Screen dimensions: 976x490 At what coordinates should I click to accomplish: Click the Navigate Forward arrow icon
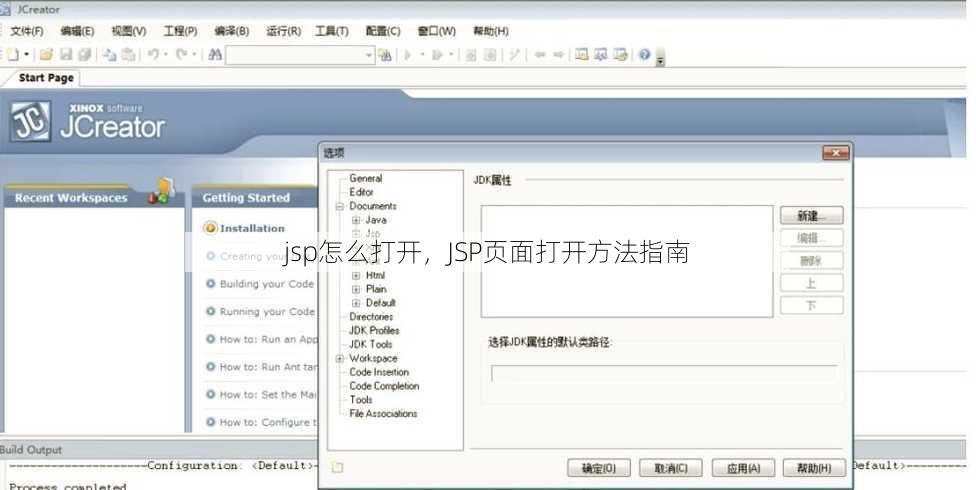point(558,55)
